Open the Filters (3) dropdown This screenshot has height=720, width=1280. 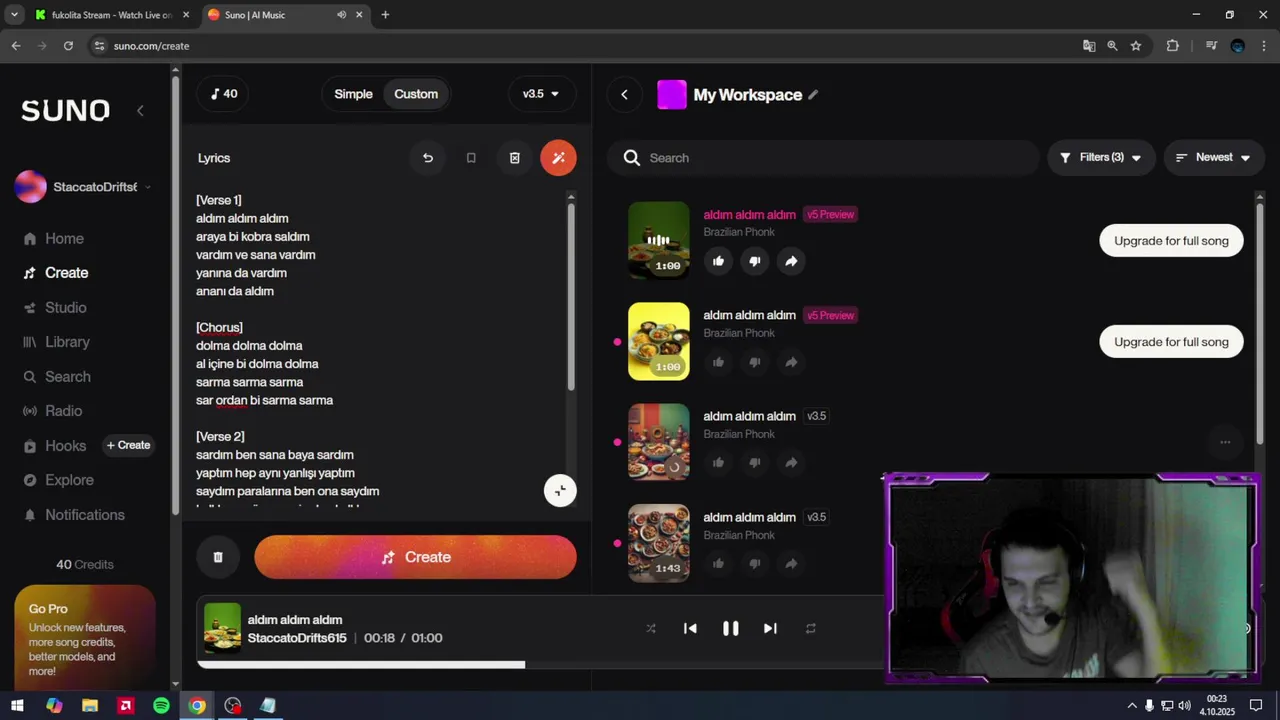pyautogui.click(x=1101, y=158)
